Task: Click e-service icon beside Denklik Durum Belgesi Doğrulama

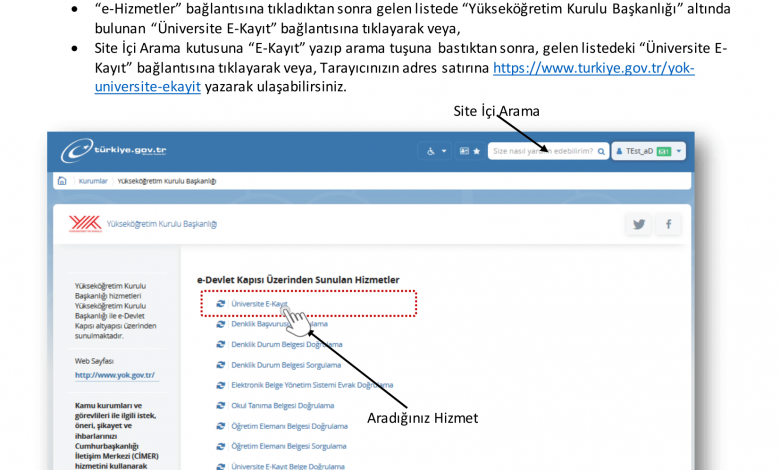Action: coord(220,344)
